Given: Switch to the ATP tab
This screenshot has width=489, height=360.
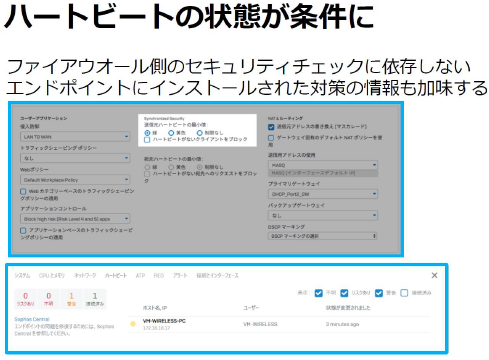Looking at the screenshot, I should pos(140,275).
